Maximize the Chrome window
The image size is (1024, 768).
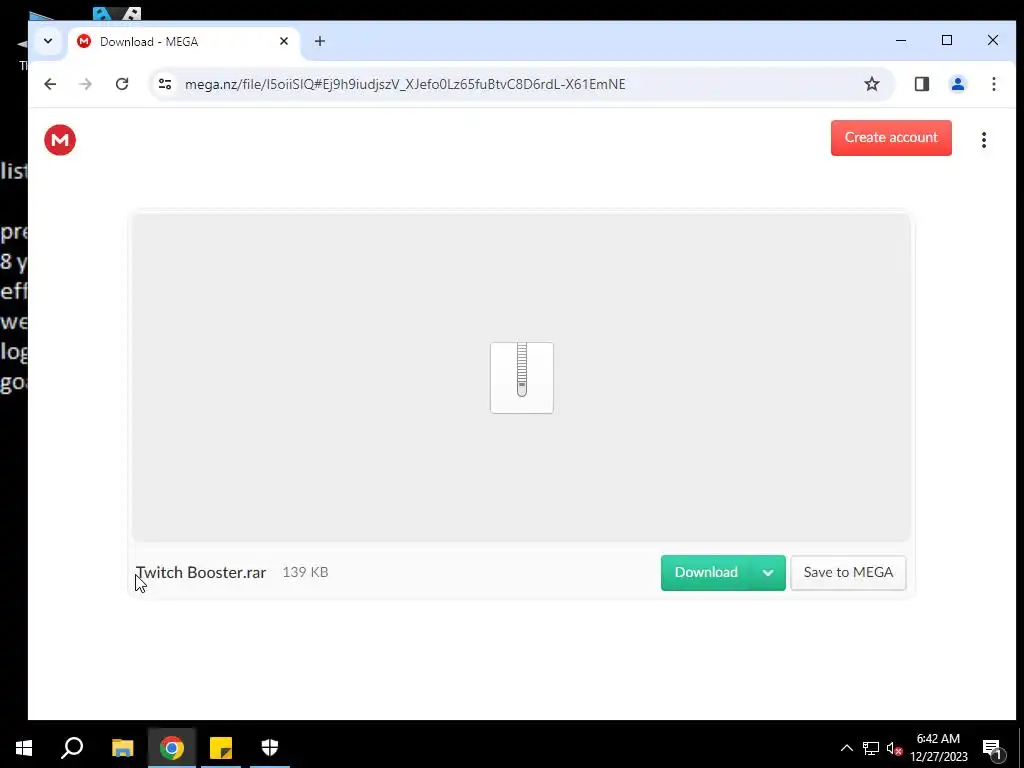[x=947, y=40]
